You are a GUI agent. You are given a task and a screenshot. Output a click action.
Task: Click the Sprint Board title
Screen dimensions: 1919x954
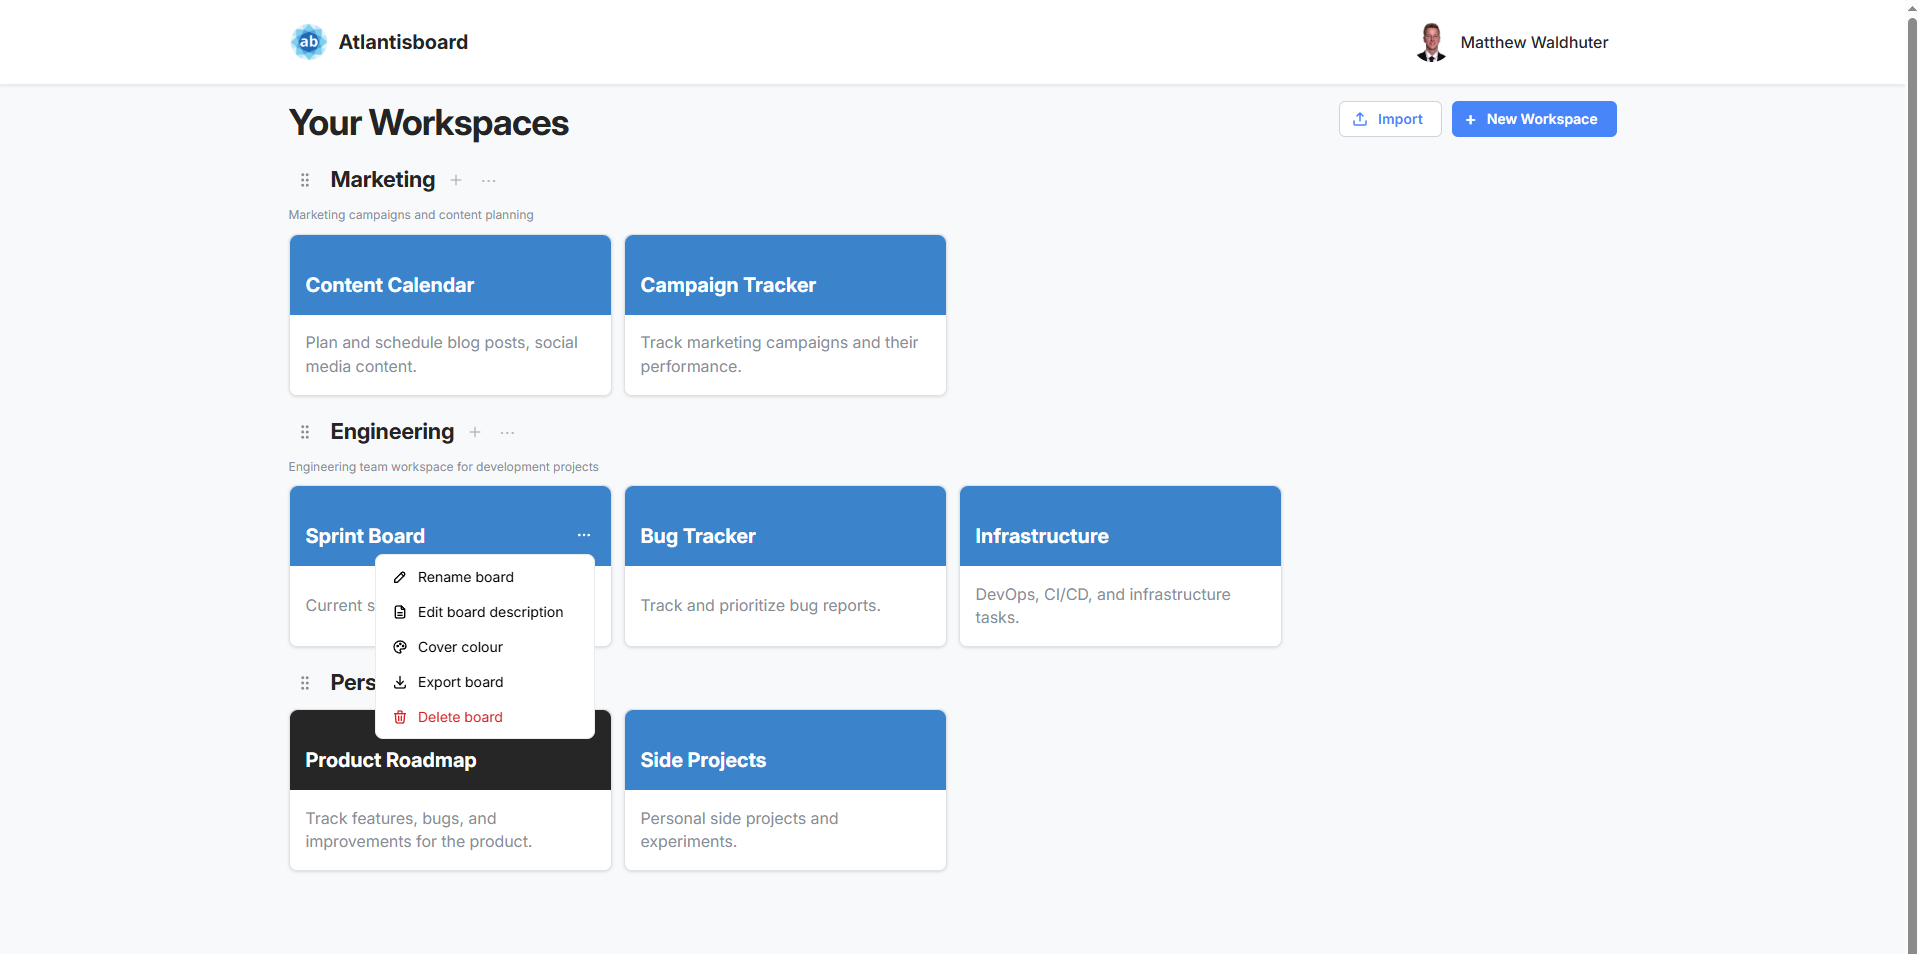(x=365, y=536)
